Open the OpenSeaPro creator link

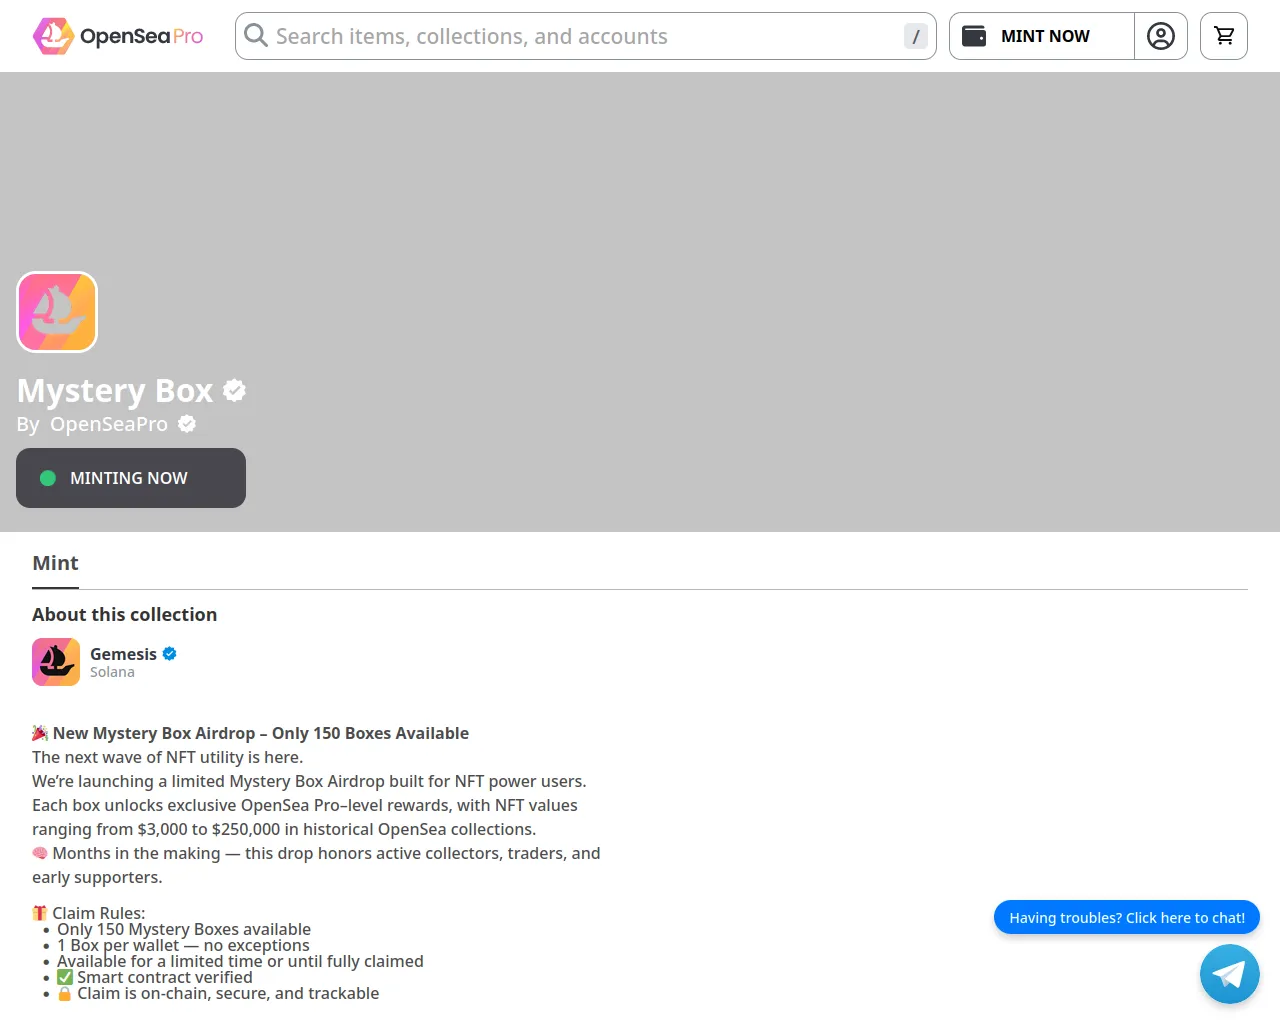pyautogui.click(x=109, y=424)
